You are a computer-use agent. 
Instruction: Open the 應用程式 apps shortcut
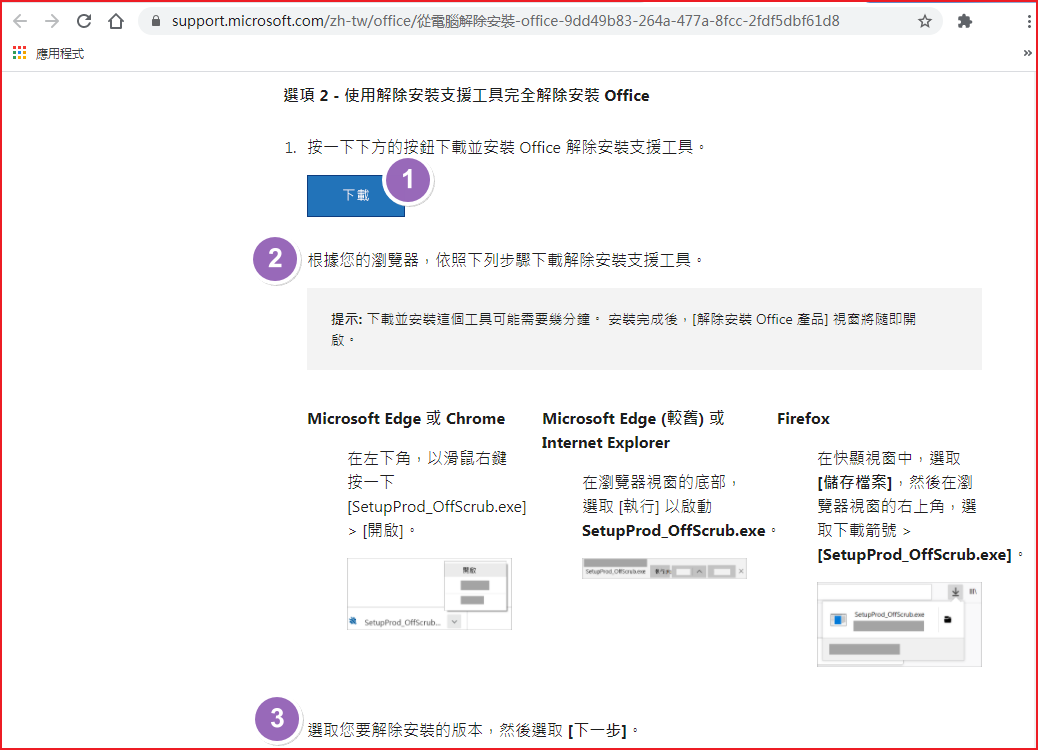[48, 54]
